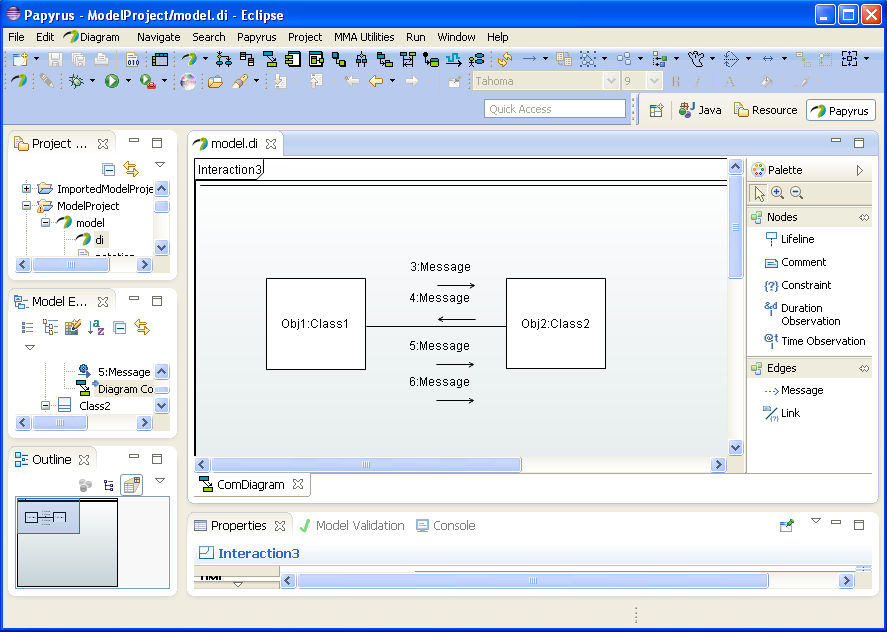Click the Pin Properties view icon

(787, 526)
